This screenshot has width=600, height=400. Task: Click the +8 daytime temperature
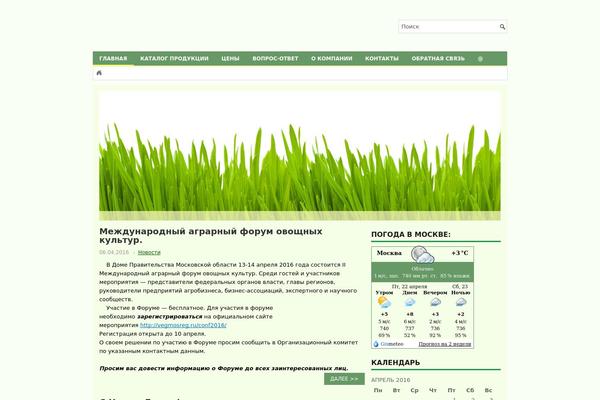pos(409,314)
